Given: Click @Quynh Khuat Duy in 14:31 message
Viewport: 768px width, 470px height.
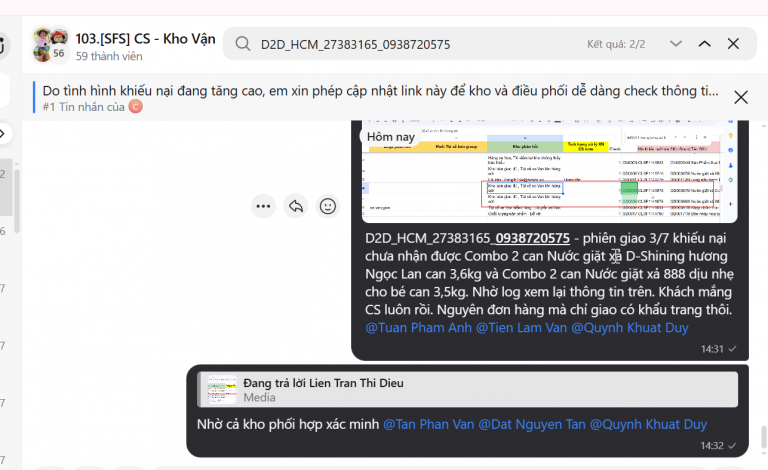Looking at the screenshot, I should pos(629,328).
